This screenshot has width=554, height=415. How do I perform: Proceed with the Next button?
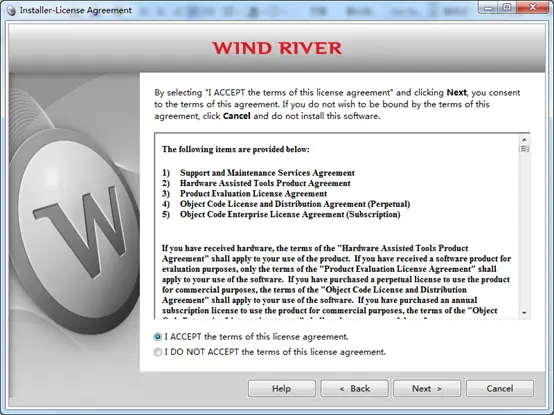point(427,389)
